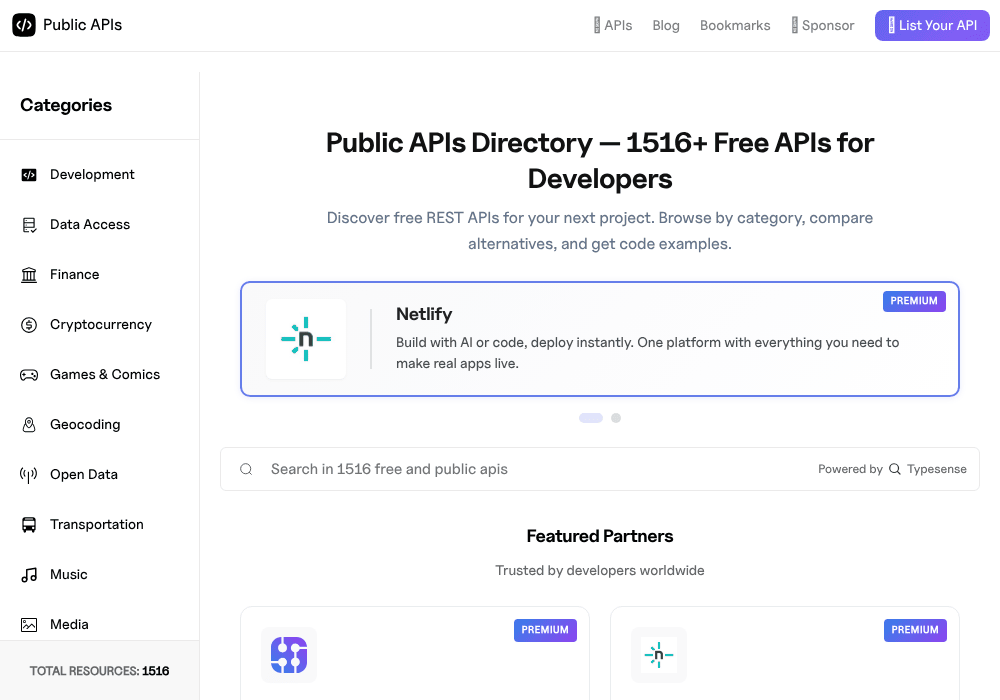The height and width of the screenshot is (700, 1000).
Task: Select the Transportation category
Action: 99,525
